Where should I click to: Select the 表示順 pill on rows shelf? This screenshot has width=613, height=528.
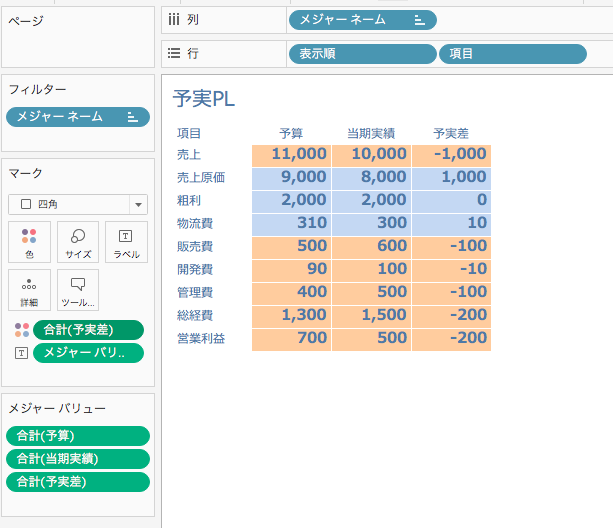362,54
